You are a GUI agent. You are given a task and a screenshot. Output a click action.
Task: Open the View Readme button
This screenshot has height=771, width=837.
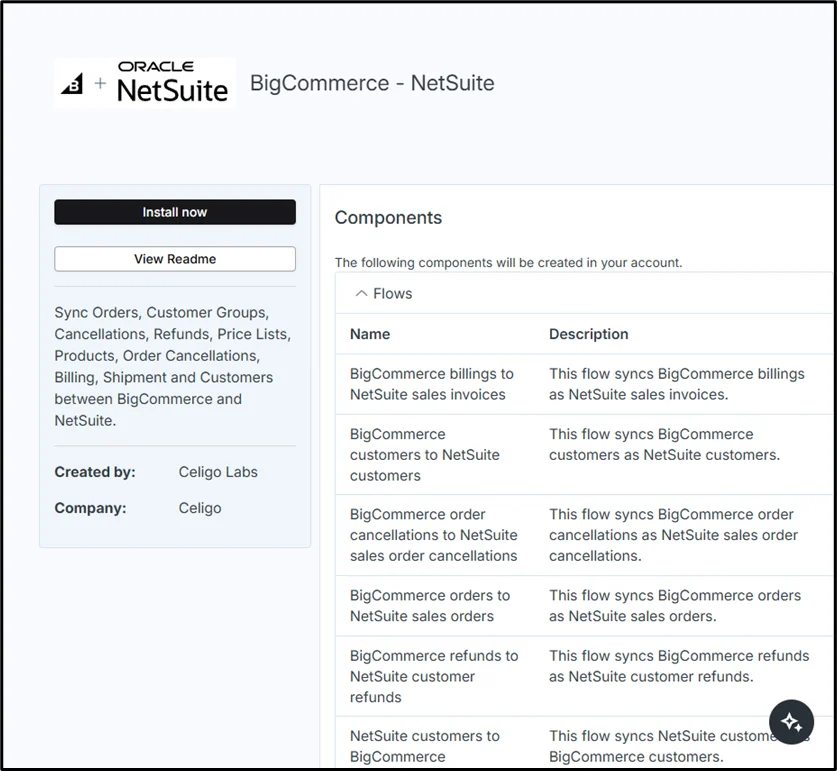pyautogui.click(x=175, y=259)
